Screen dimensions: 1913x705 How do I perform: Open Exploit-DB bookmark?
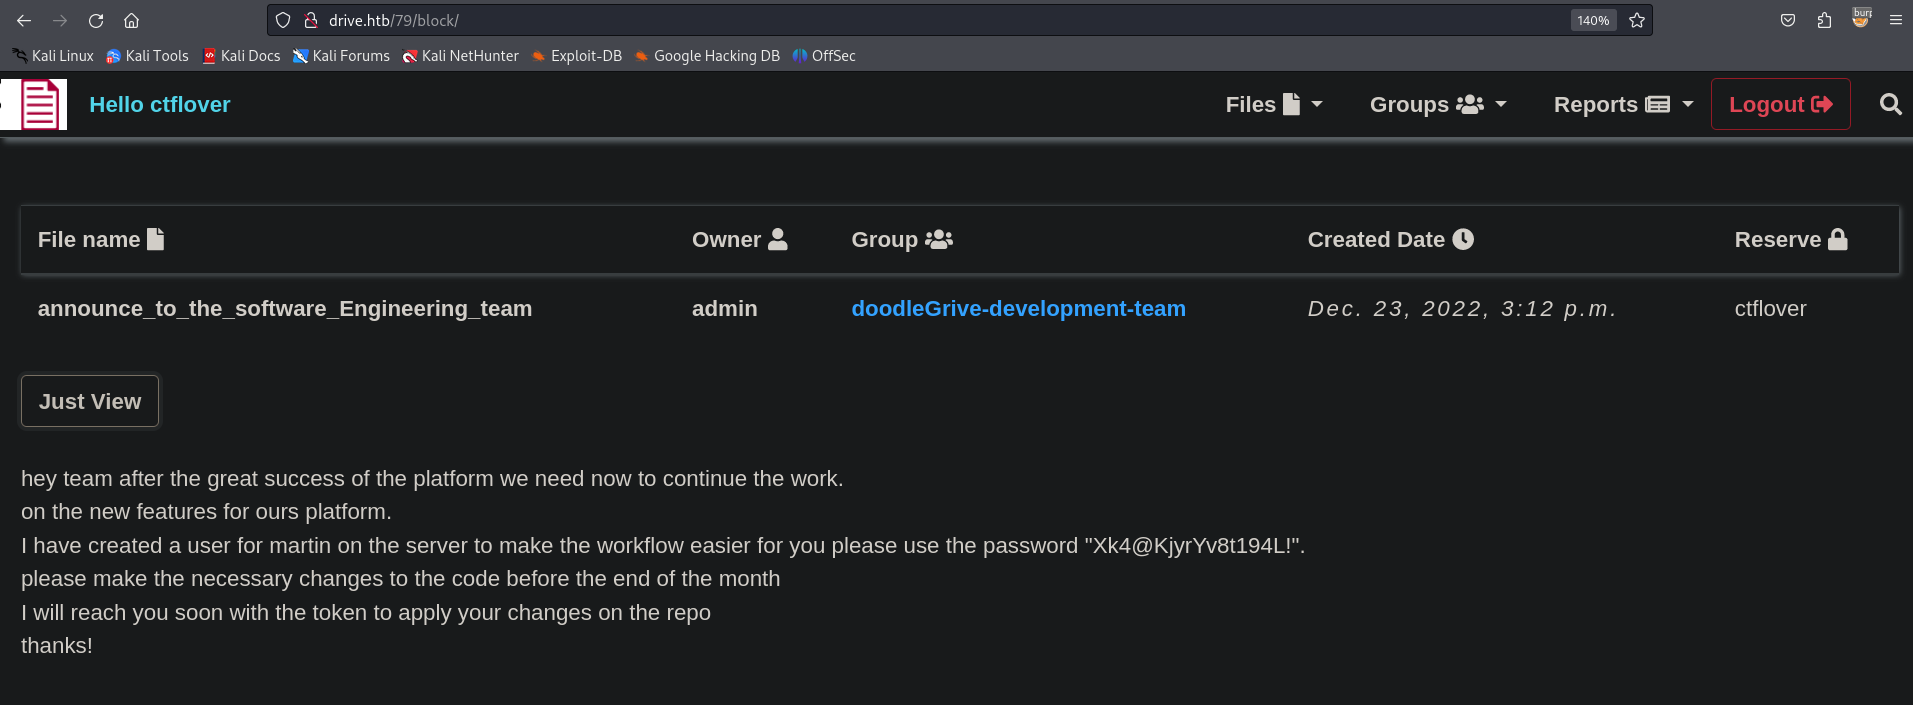click(x=577, y=56)
